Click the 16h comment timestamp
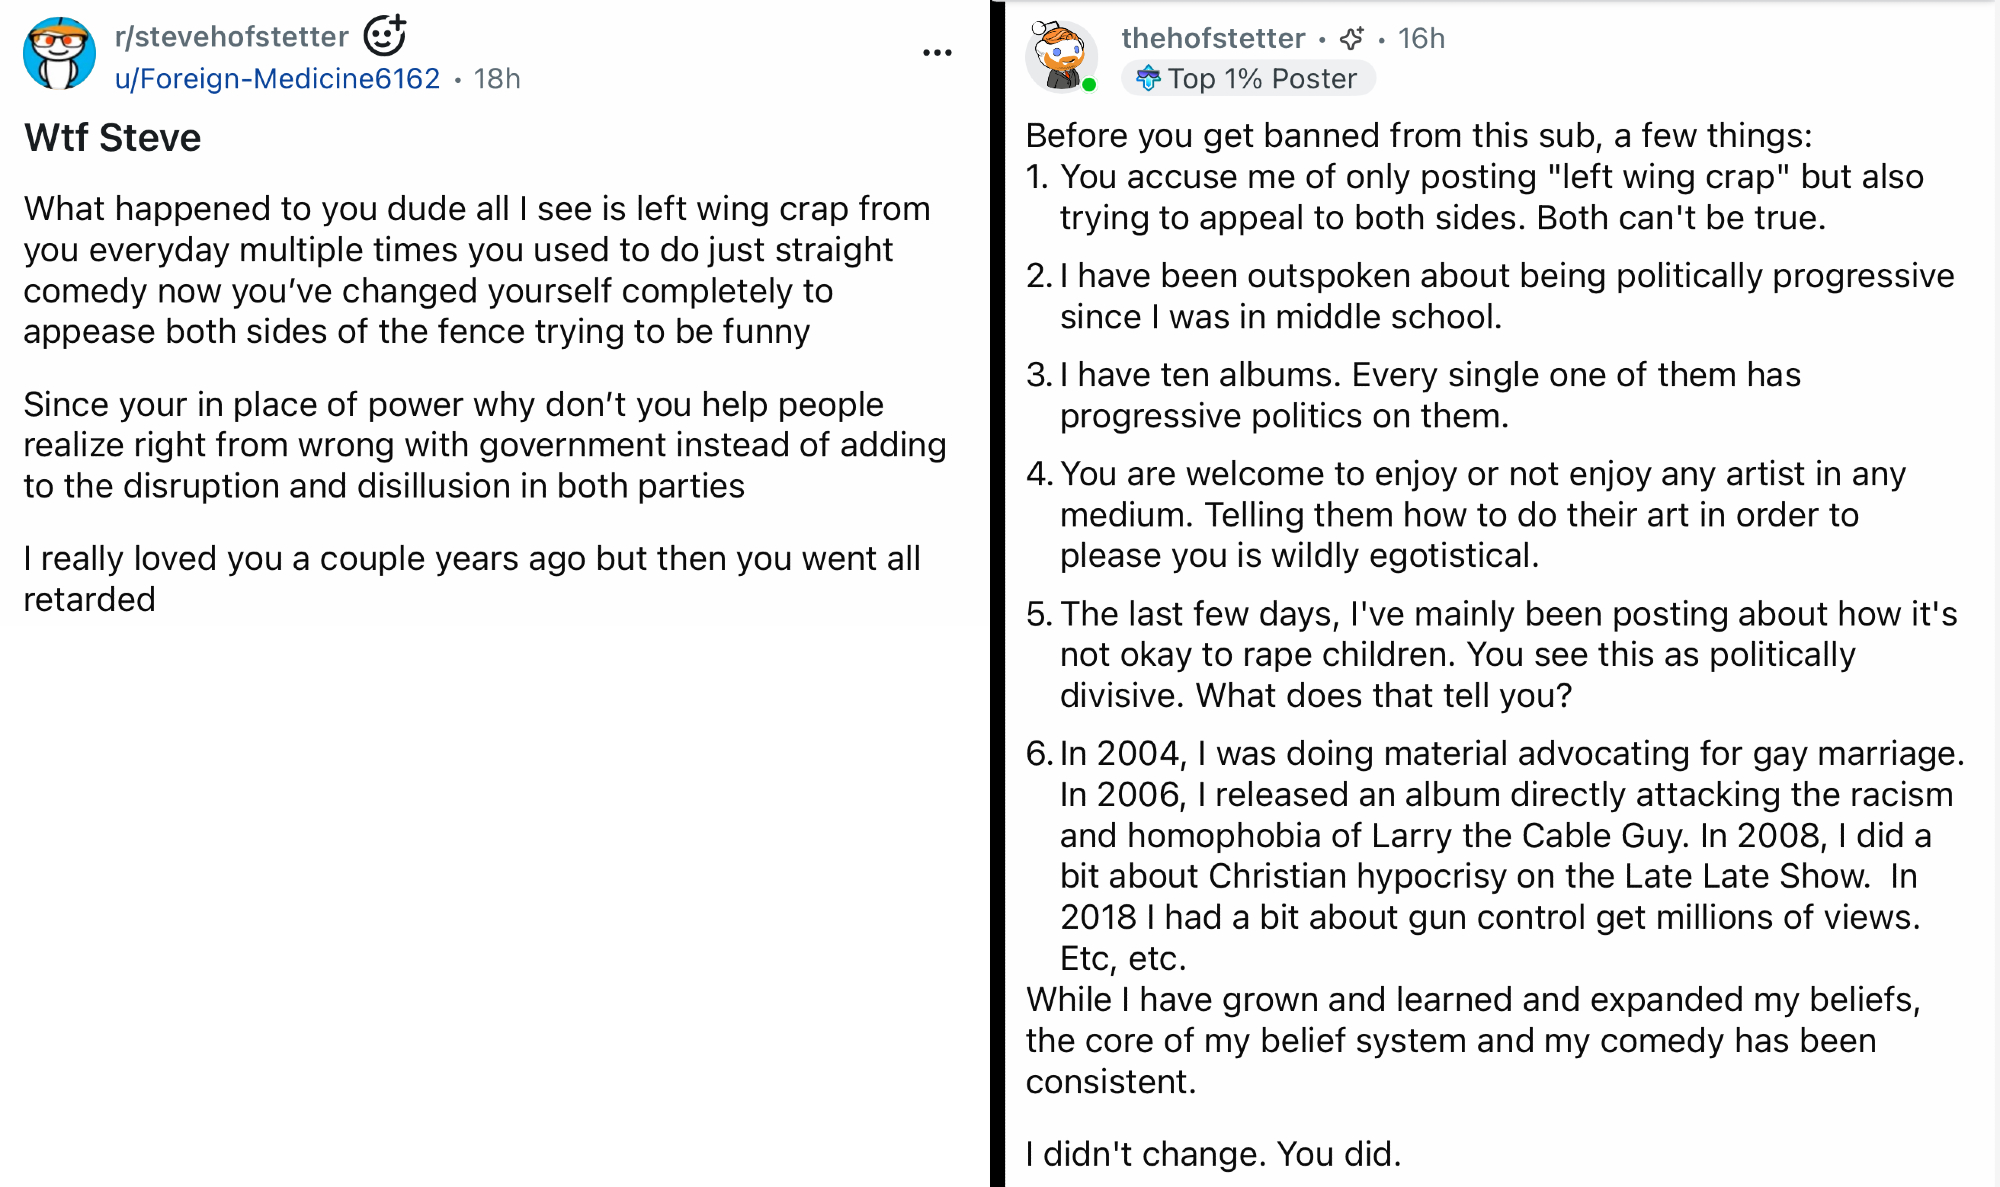 [x=1421, y=39]
